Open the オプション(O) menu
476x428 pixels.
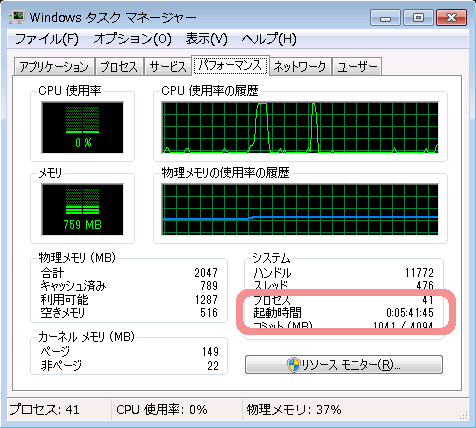pyautogui.click(x=133, y=39)
